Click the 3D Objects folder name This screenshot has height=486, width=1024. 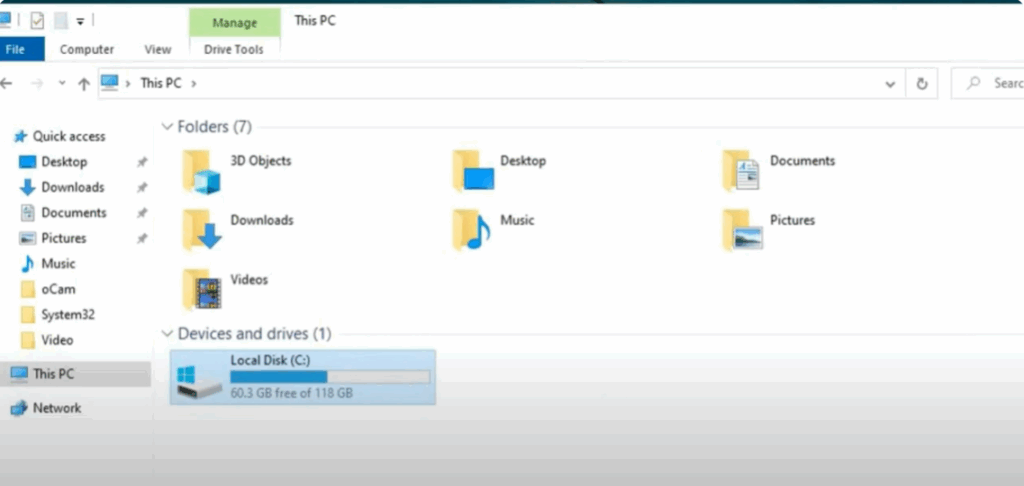(x=261, y=161)
